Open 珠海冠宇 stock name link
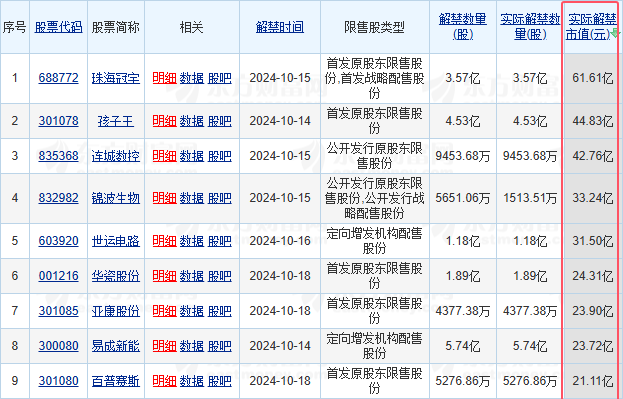Image resolution: width=623 pixels, height=399 pixels. [116, 78]
